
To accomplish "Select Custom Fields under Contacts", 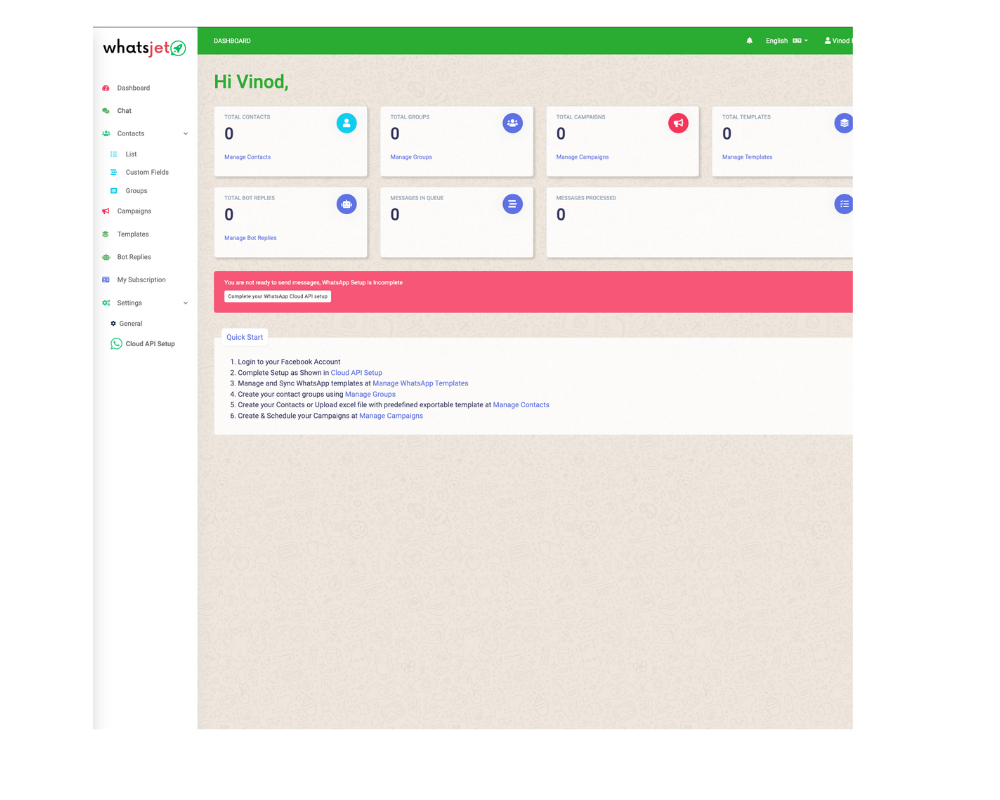I will point(147,173).
